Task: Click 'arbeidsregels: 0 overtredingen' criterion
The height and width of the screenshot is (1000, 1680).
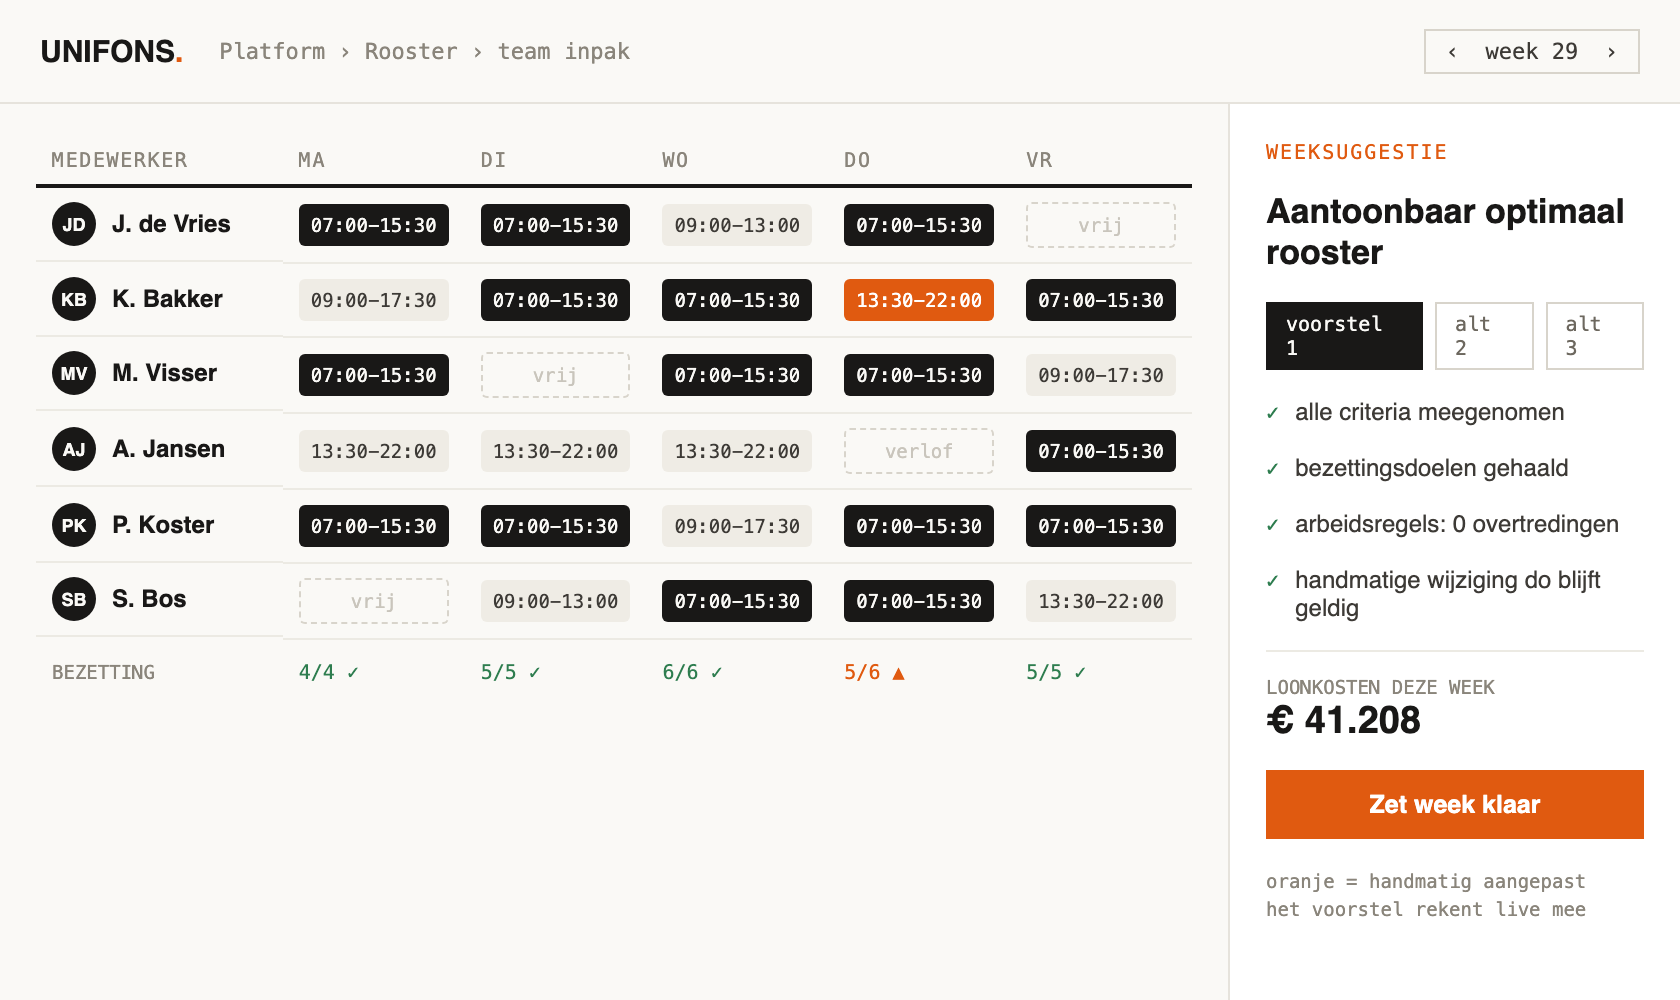Action: [1456, 524]
